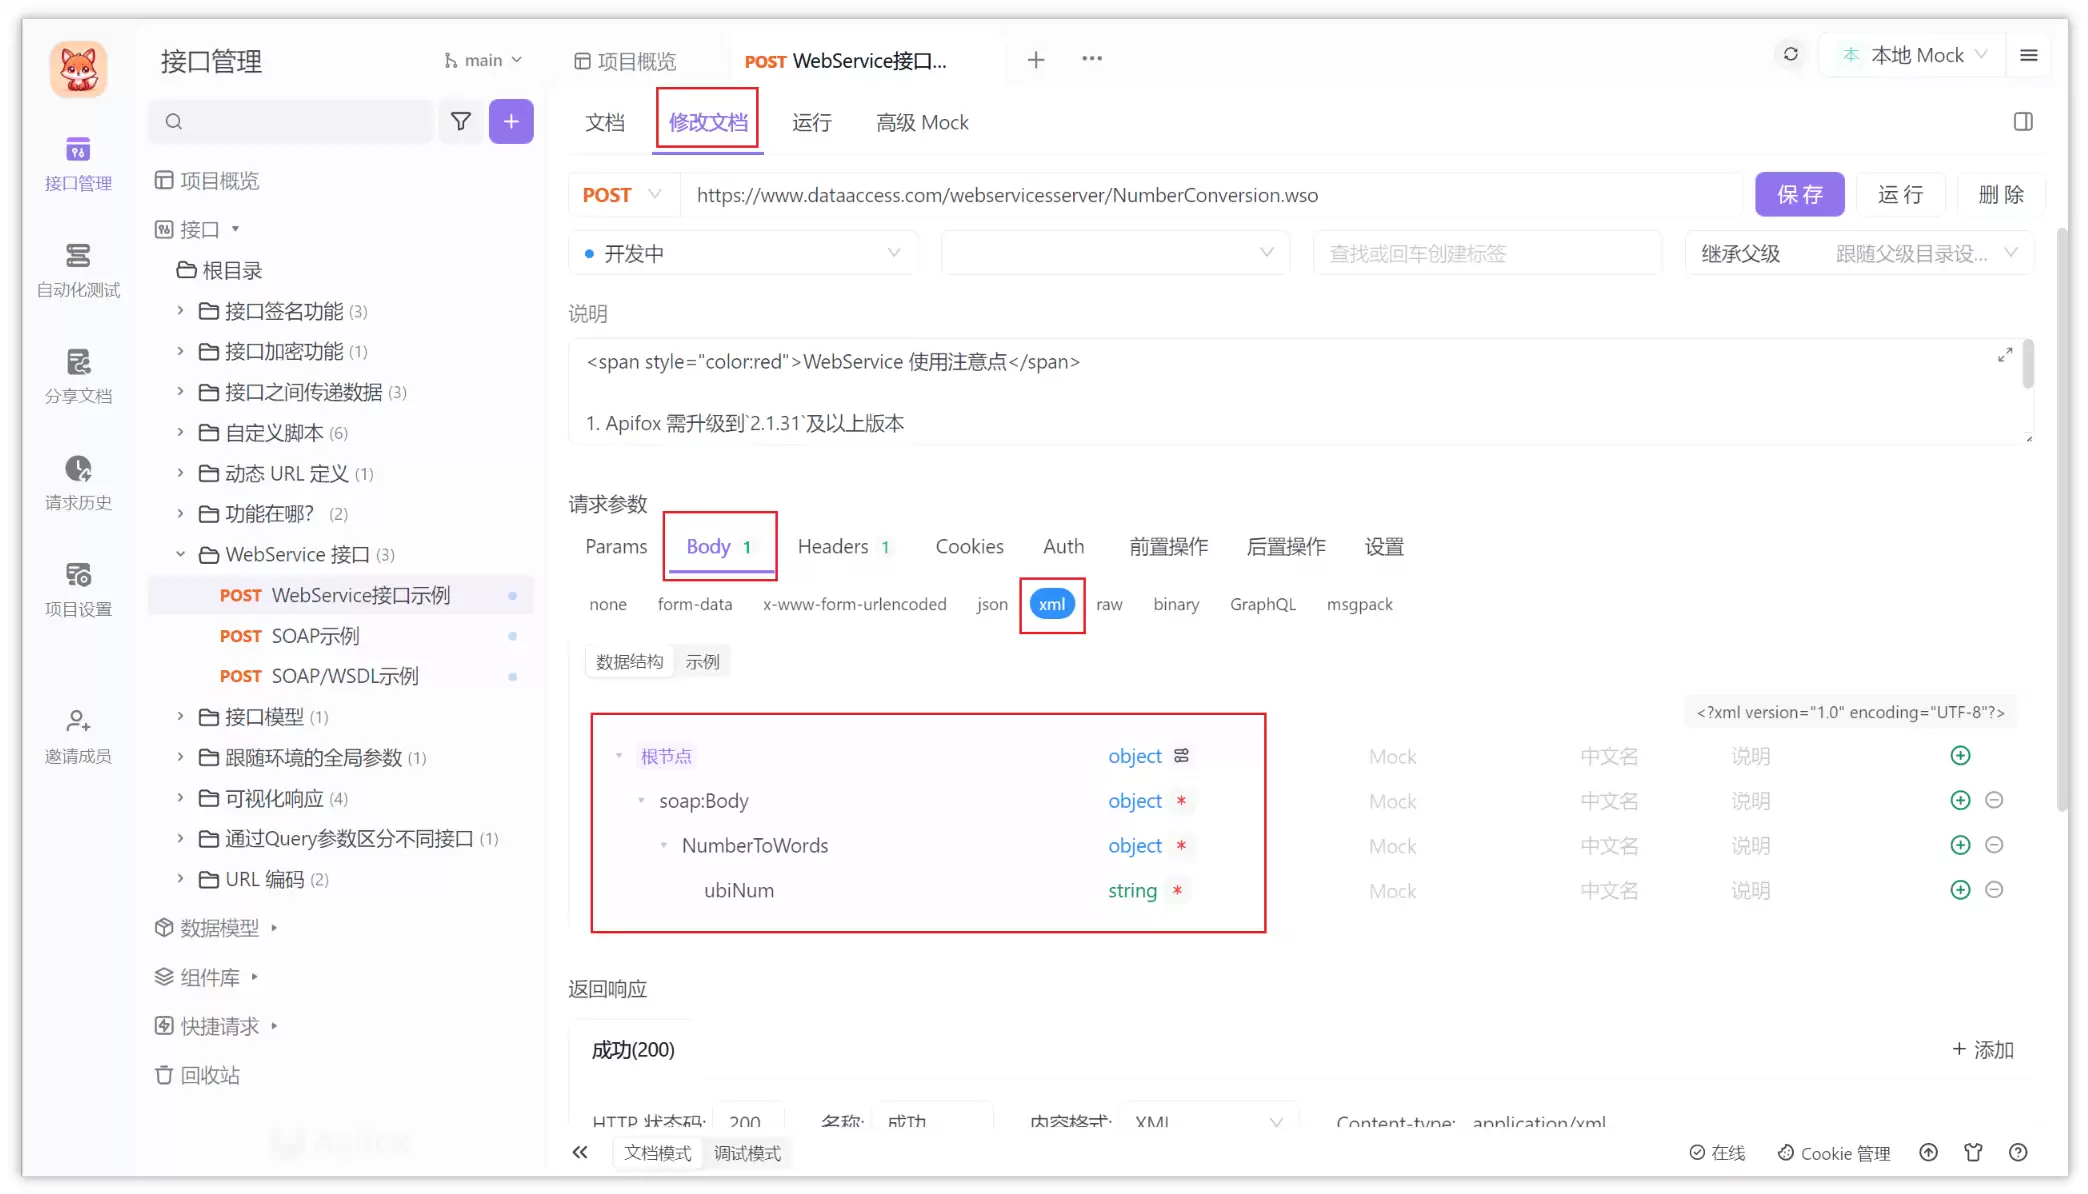The height and width of the screenshot is (1194, 2088).
Task: Select the raw body type
Action: (1109, 604)
